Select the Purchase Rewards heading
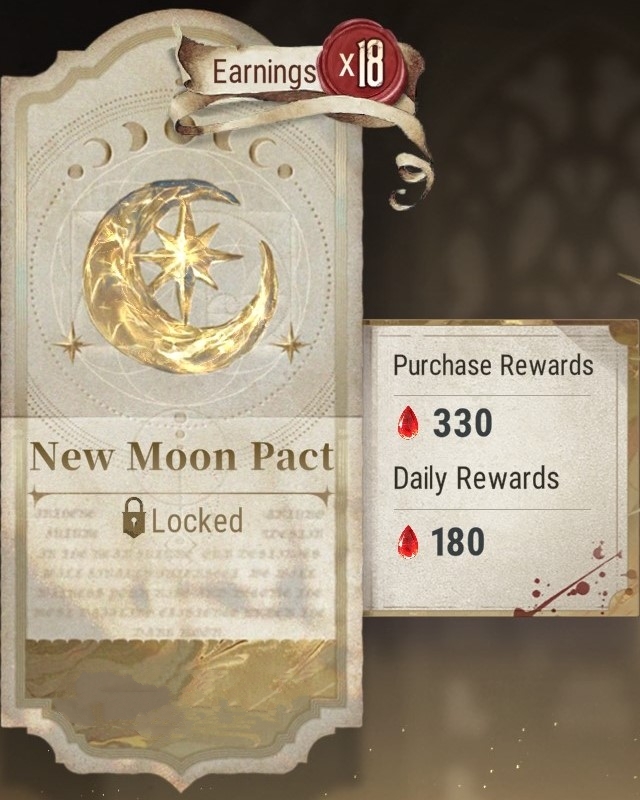Viewport: 640px width, 800px height. (493, 365)
